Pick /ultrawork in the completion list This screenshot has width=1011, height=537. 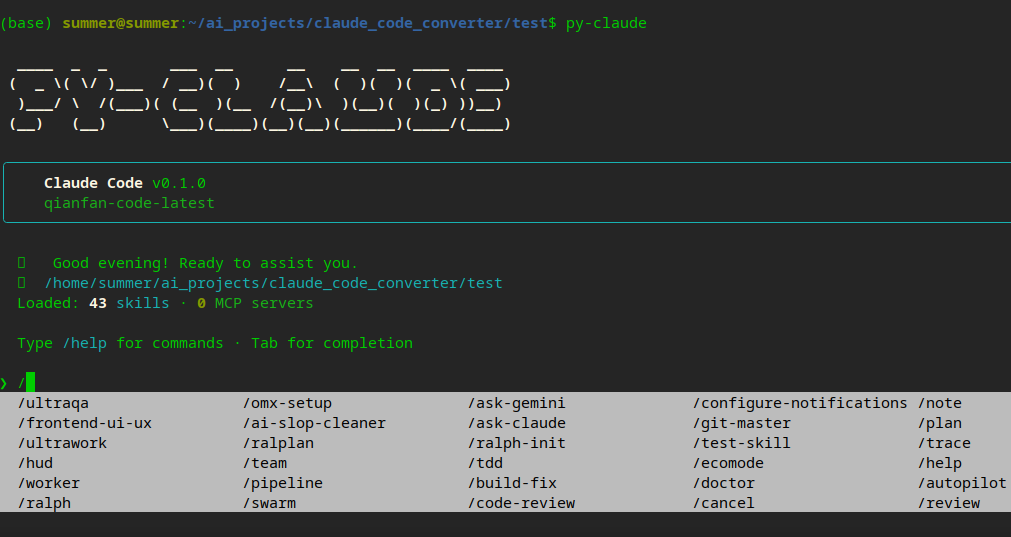(63, 443)
